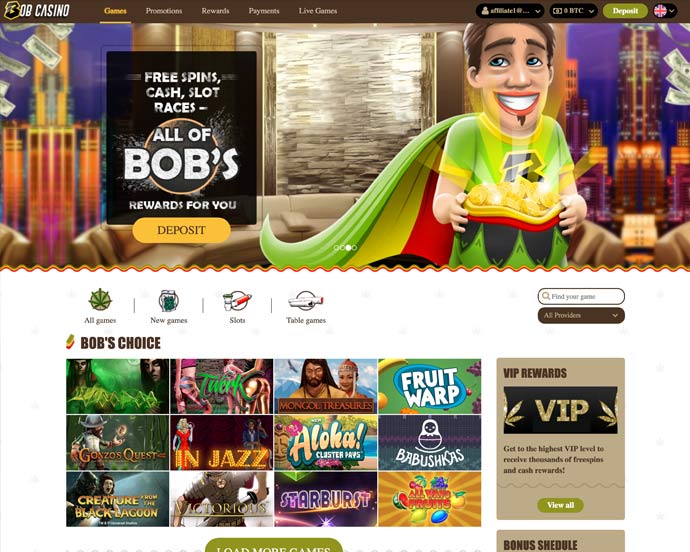The height and width of the screenshot is (552, 690).
Task: Open the Starburst game thumbnail
Action: (x=326, y=499)
